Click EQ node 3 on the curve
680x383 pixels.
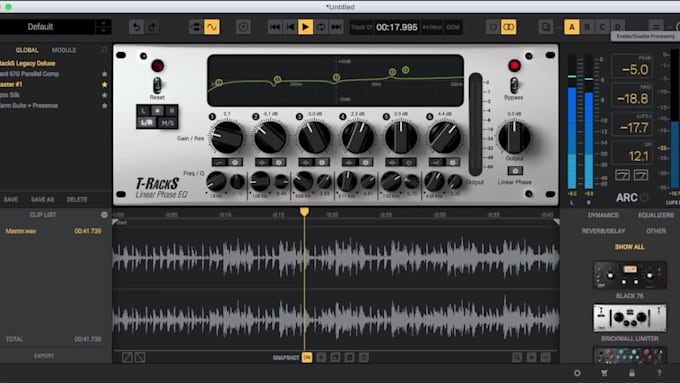[336, 77]
